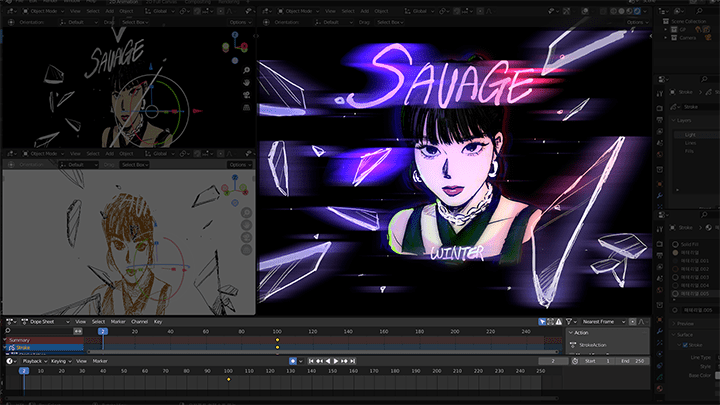This screenshot has height=405, width=720.
Task: Open the Keying dropdown in timeline
Action: coord(61,361)
